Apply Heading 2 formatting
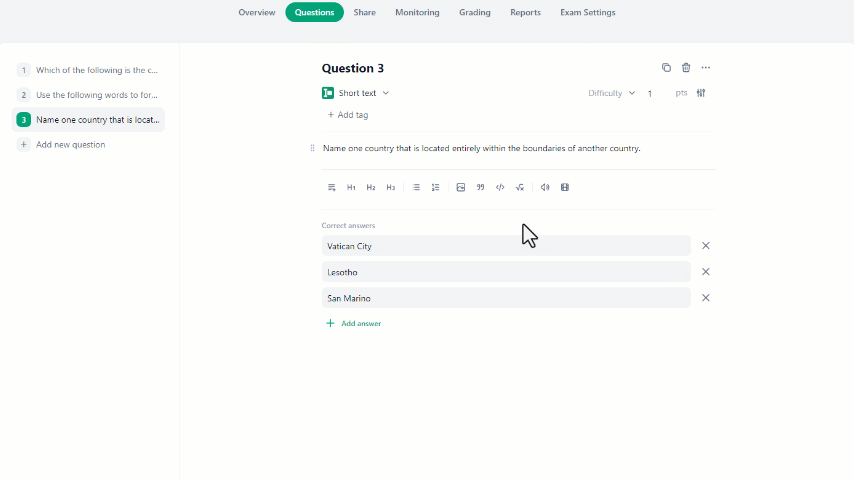Image resolution: width=854 pixels, height=480 pixels. (x=371, y=187)
